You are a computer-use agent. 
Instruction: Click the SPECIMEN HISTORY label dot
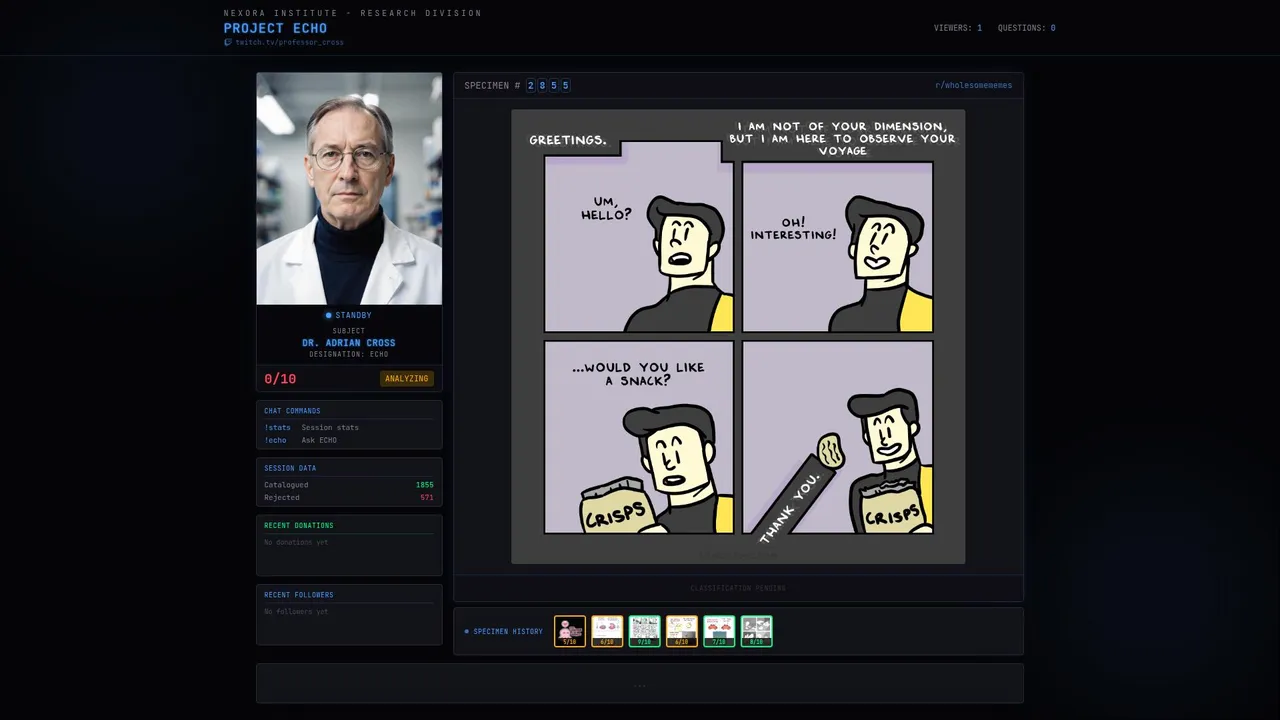(x=466, y=632)
